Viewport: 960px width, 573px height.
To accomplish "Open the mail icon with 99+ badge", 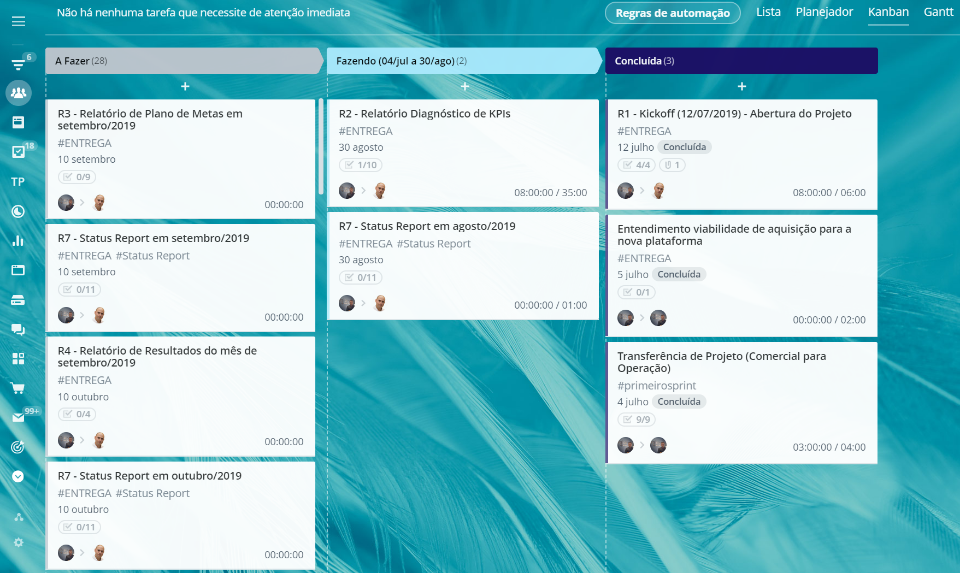I will (x=18, y=418).
